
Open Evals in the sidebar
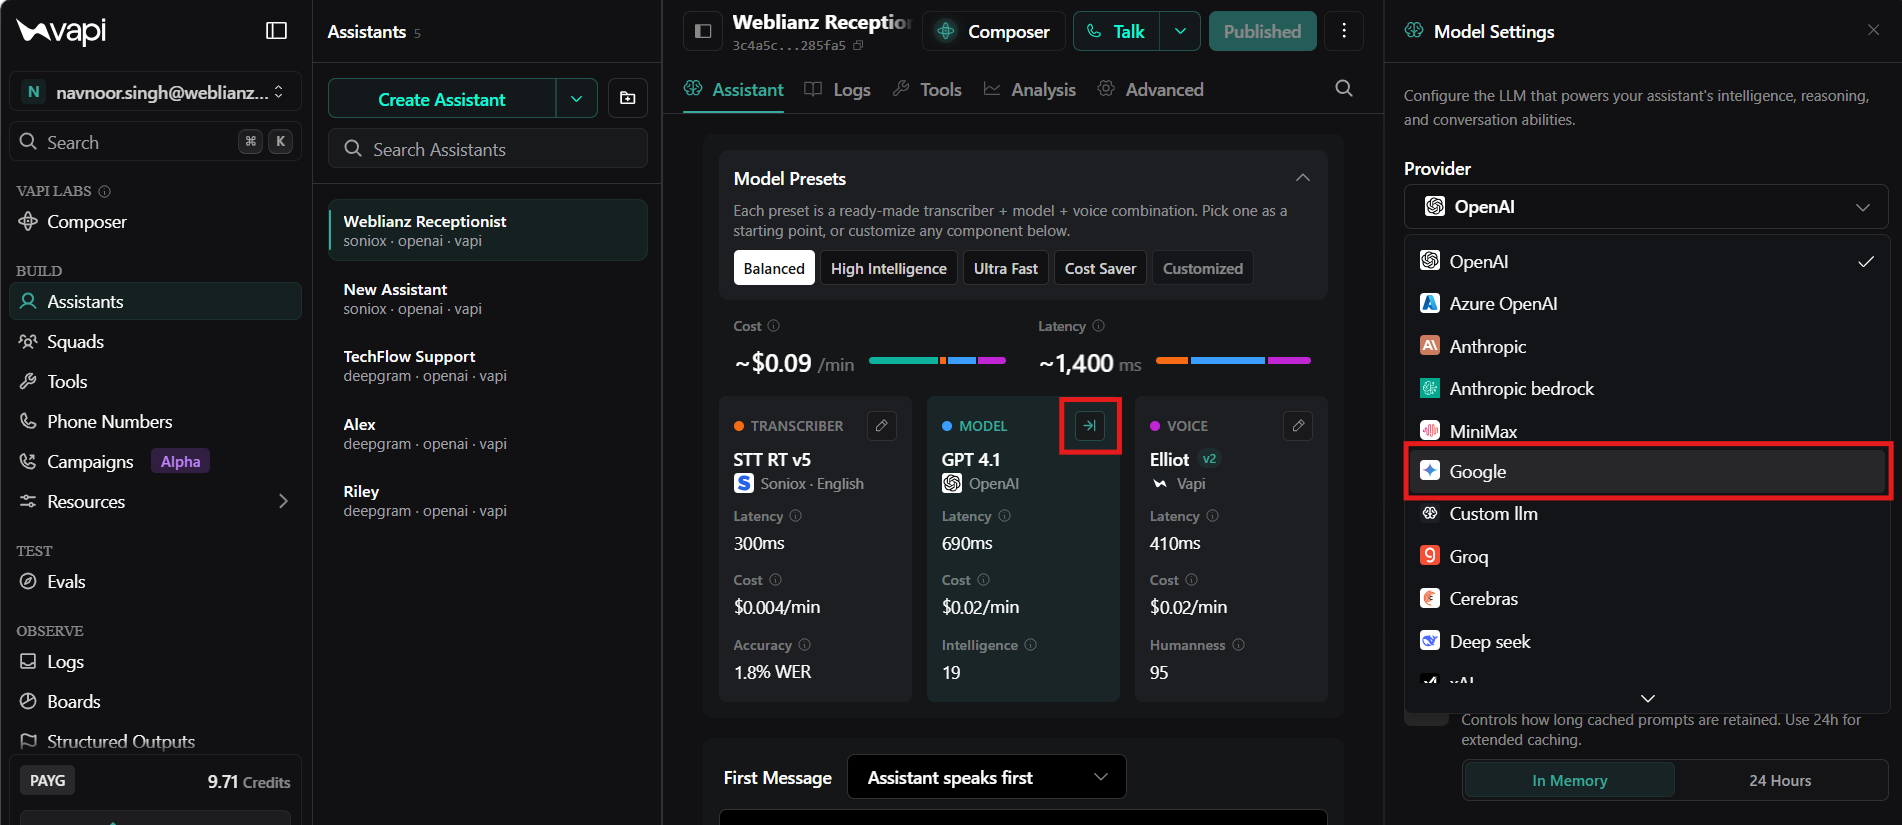(155, 582)
